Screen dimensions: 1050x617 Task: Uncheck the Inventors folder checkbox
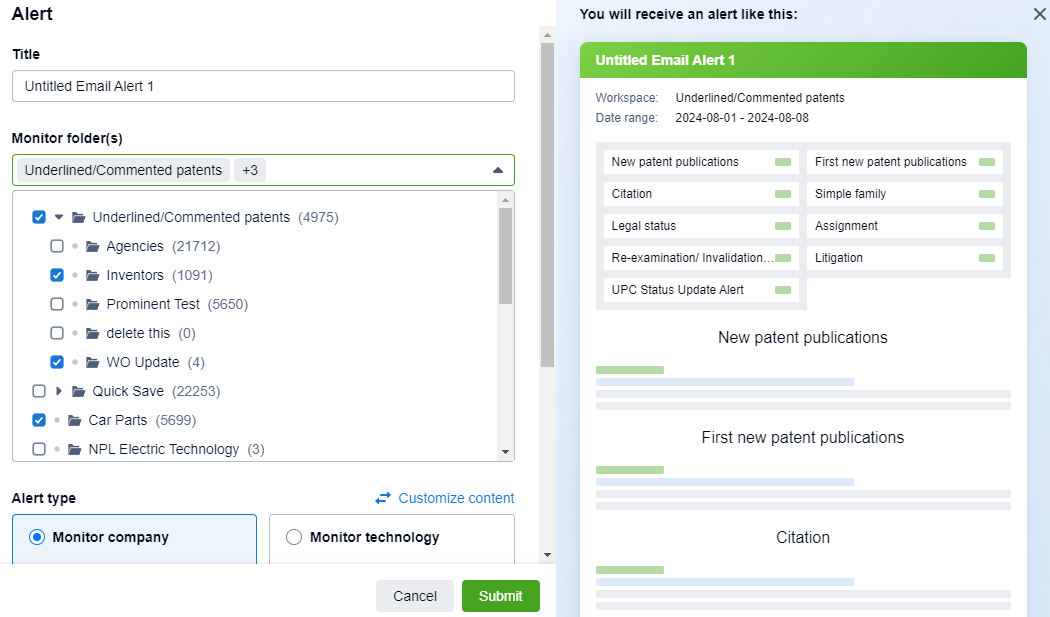coord(57,275)
